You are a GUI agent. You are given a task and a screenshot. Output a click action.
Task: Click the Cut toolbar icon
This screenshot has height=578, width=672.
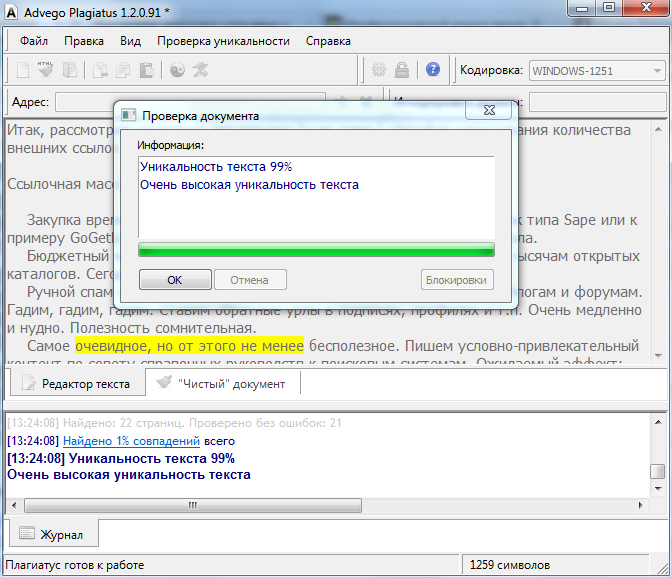[x=100, y=70]
